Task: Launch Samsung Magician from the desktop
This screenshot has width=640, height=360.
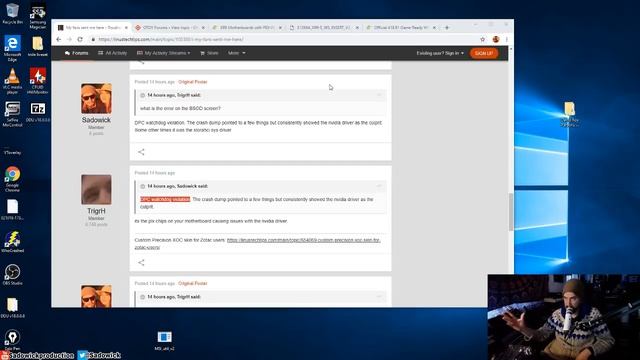Action: 38,15
